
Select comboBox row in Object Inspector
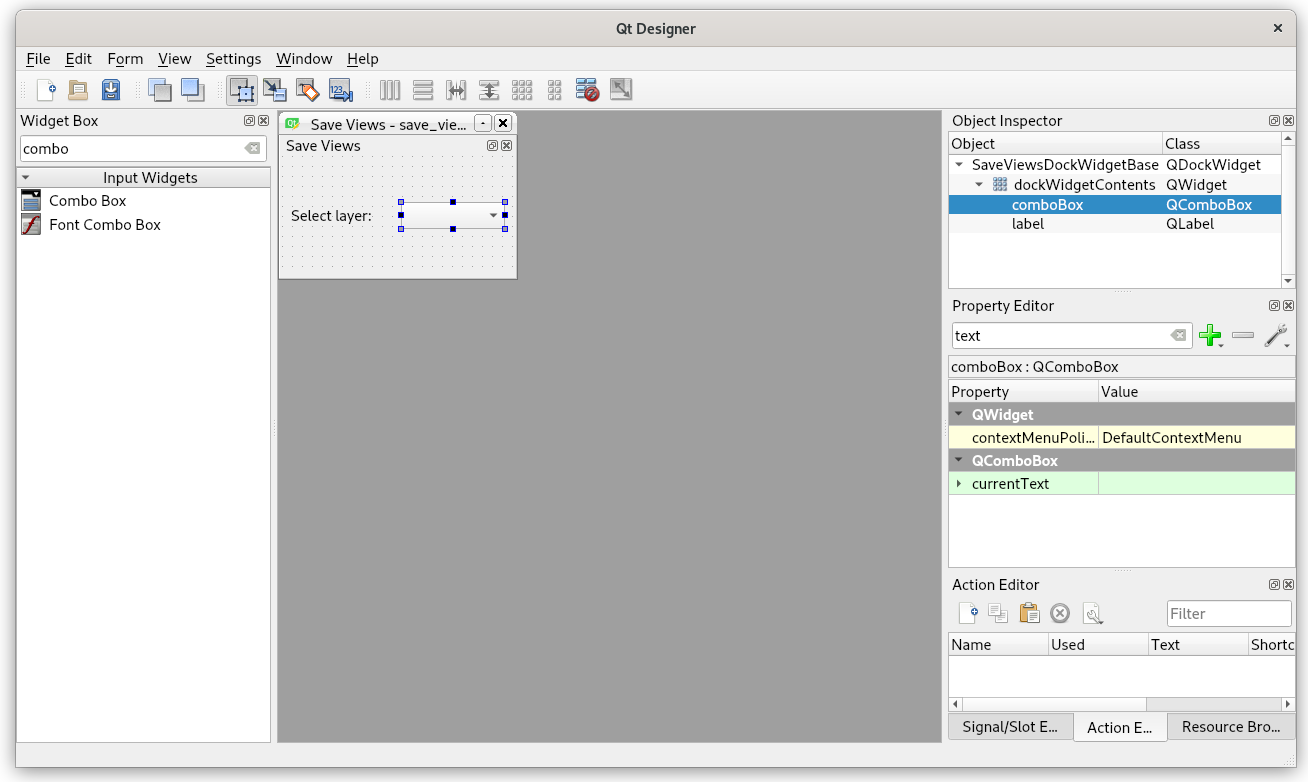point(1114,204)
